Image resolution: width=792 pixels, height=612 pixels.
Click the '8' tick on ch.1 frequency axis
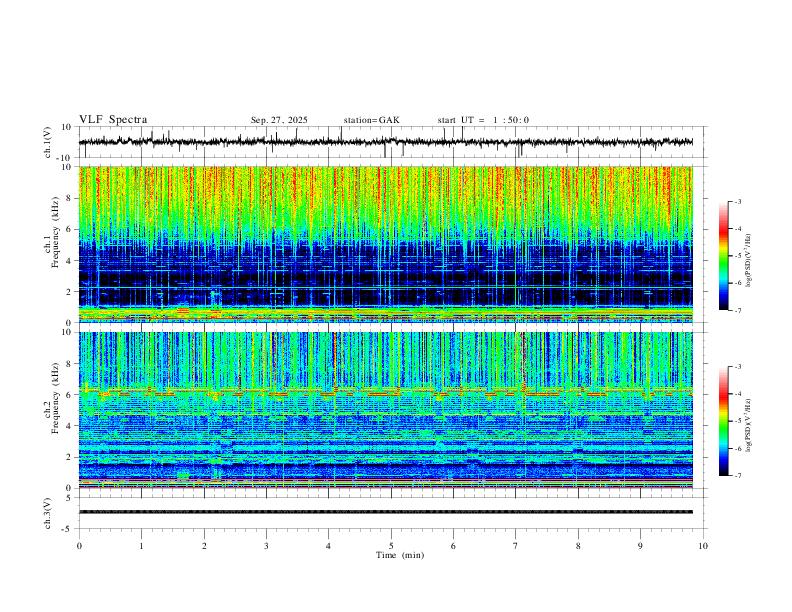tap(69, 198)
